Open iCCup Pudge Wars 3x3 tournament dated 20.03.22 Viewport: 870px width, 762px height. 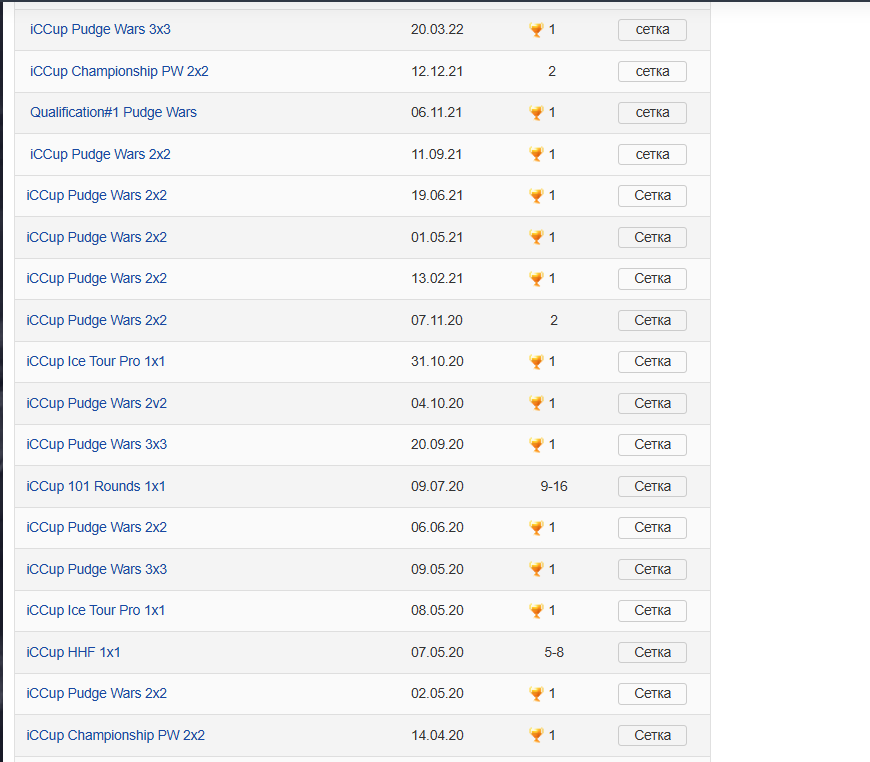coord(100,29)
